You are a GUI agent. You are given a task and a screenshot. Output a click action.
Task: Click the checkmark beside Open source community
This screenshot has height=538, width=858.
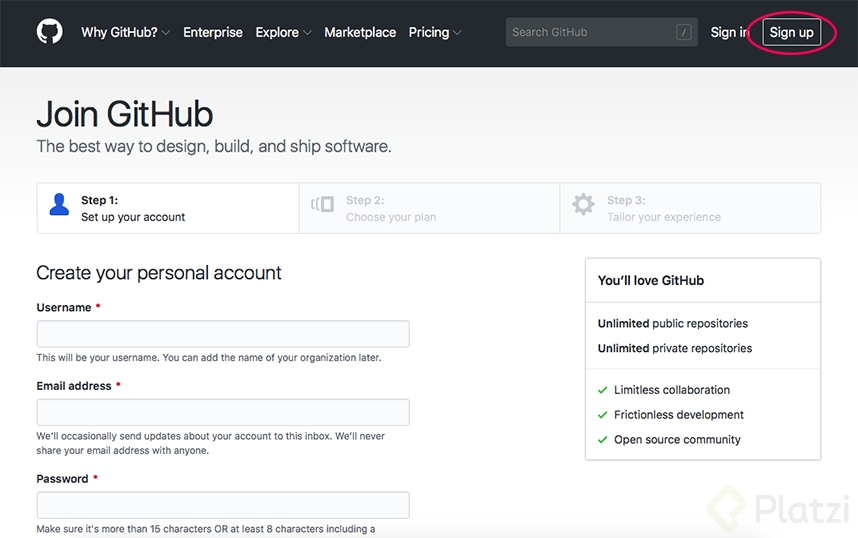pyautogui.click(x=602, y=439)
